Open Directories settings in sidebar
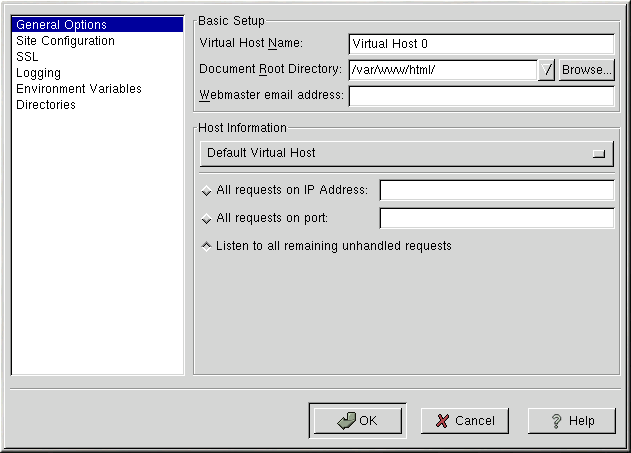 tap(46, 105)
